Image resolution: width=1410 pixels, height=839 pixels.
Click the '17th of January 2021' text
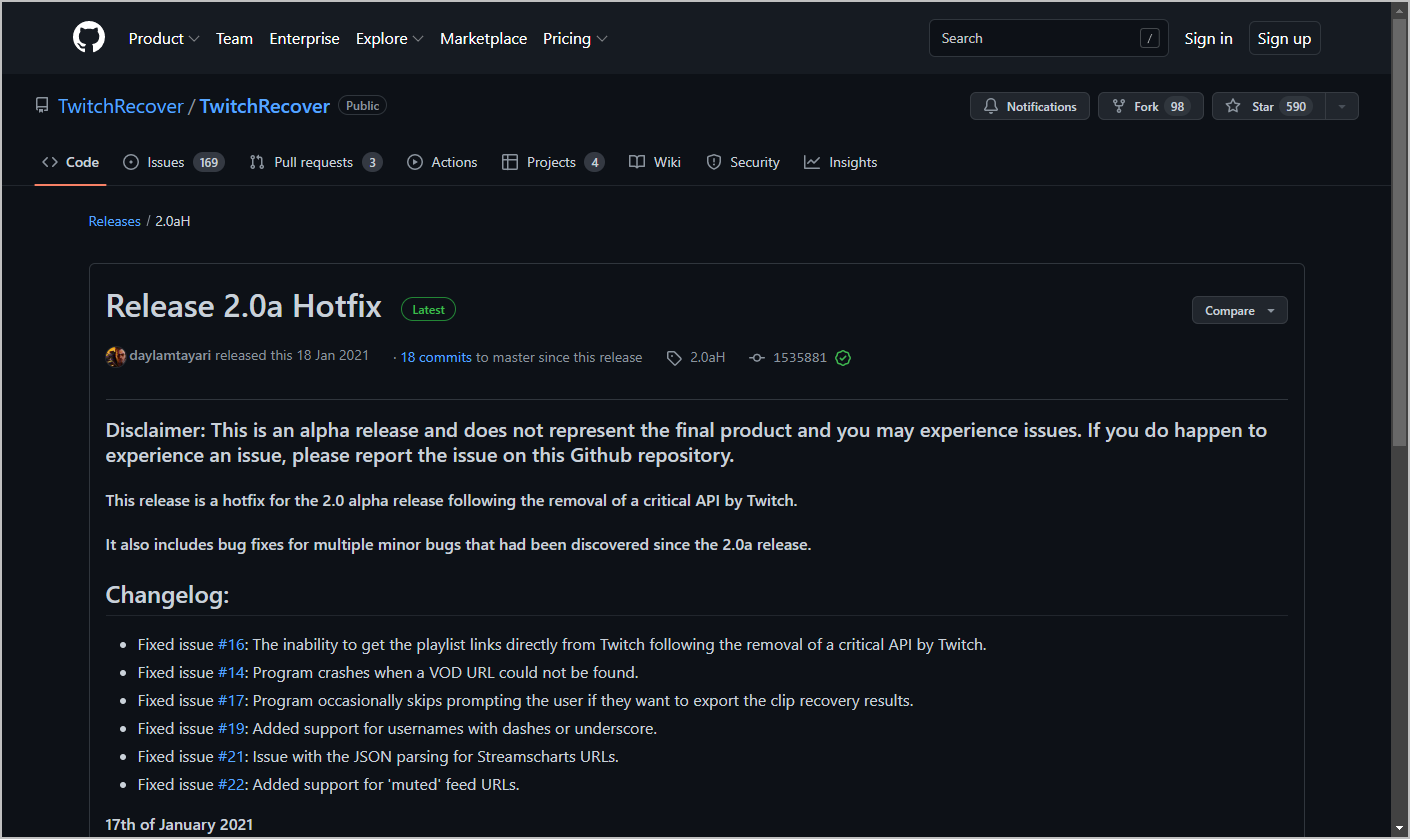pos(179,824)
